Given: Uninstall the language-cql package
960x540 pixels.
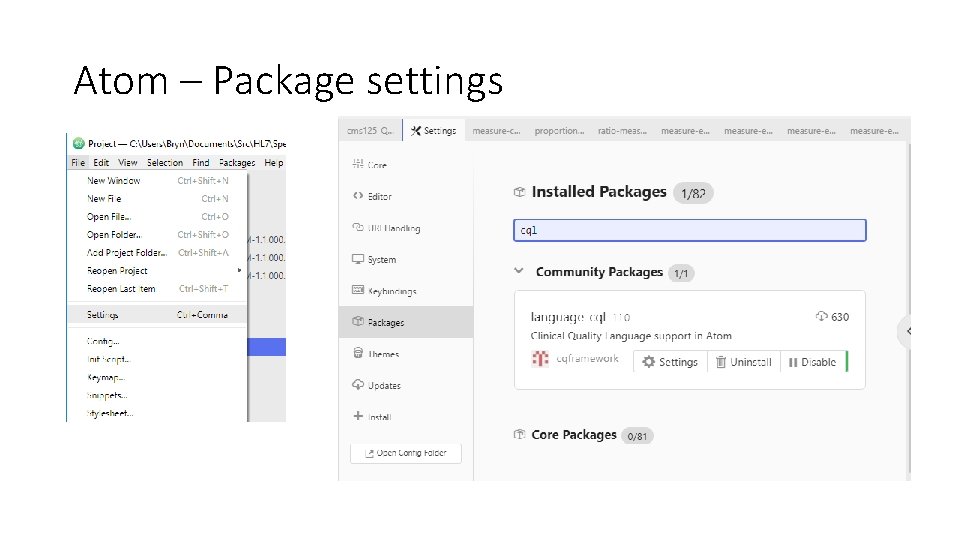Looking at the screenshot, I should [743, 362].
